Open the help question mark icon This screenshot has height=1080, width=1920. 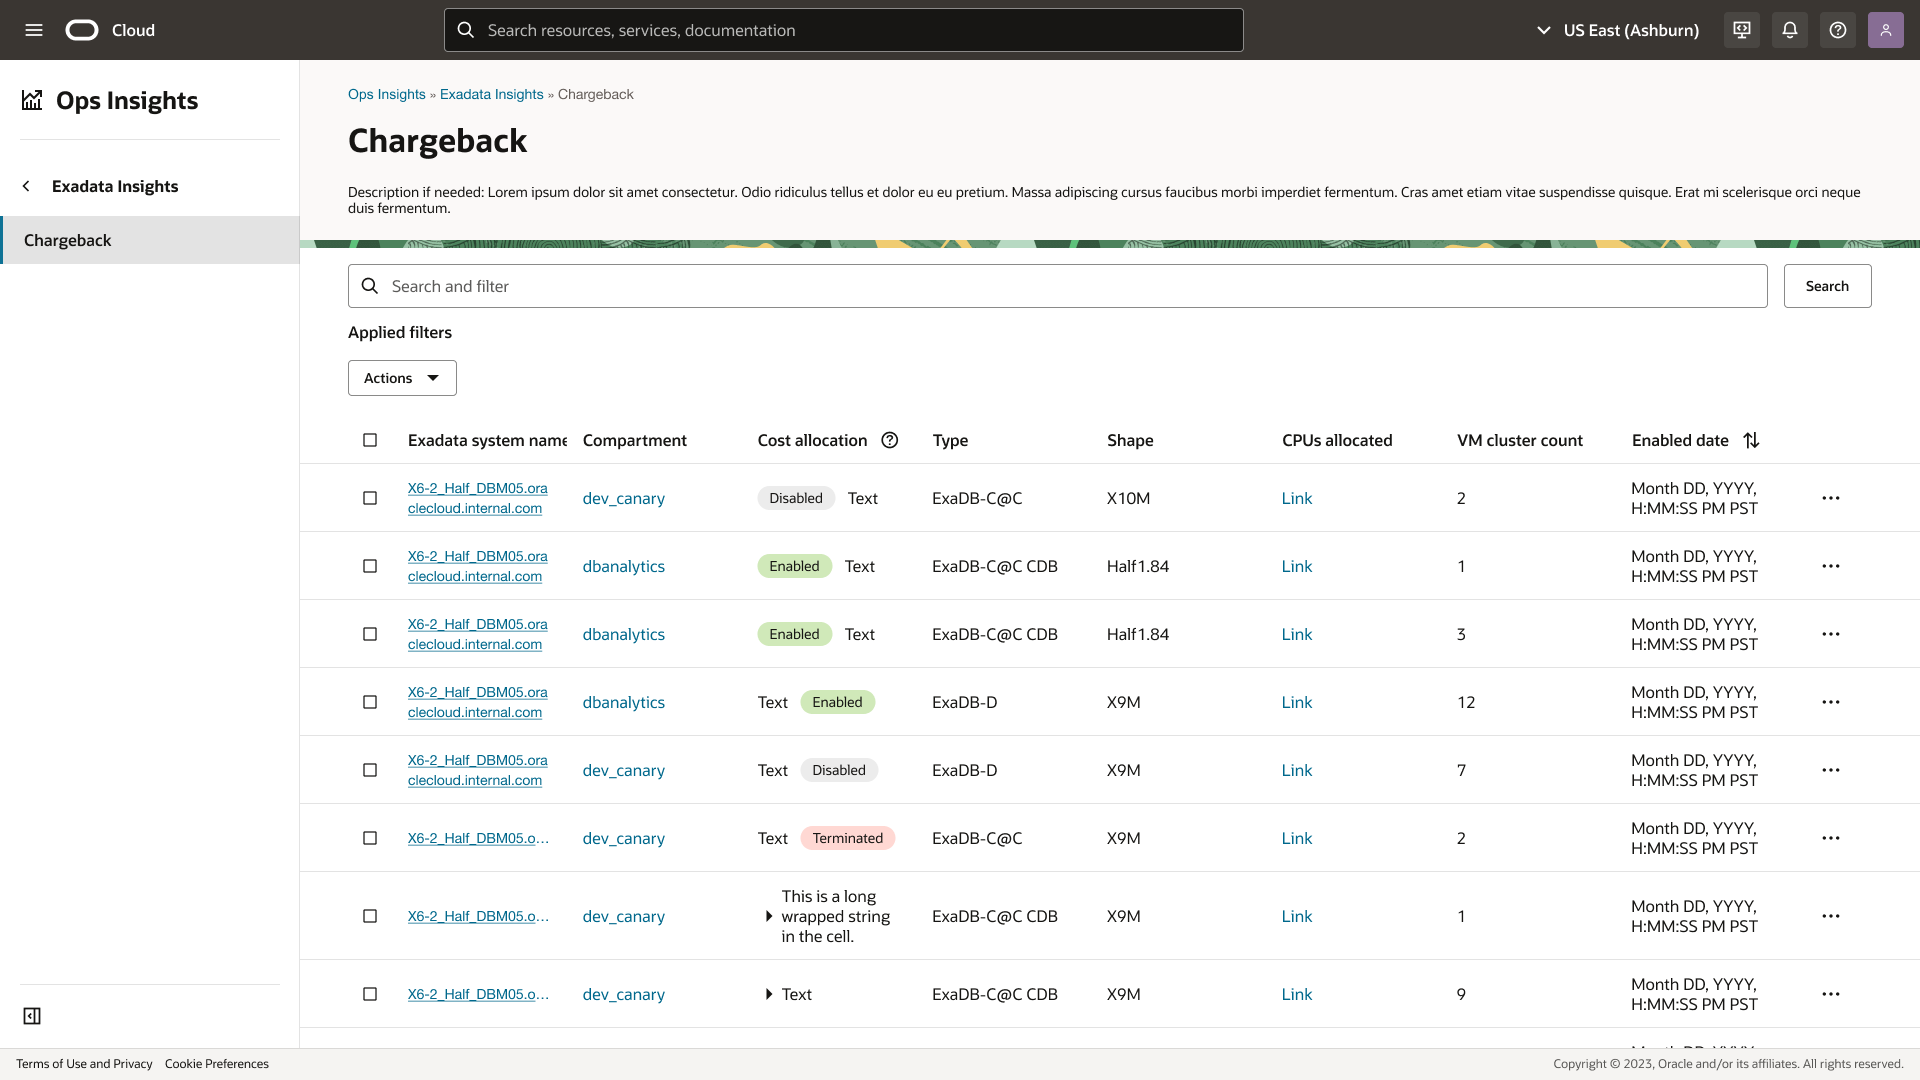[1838, 30]
